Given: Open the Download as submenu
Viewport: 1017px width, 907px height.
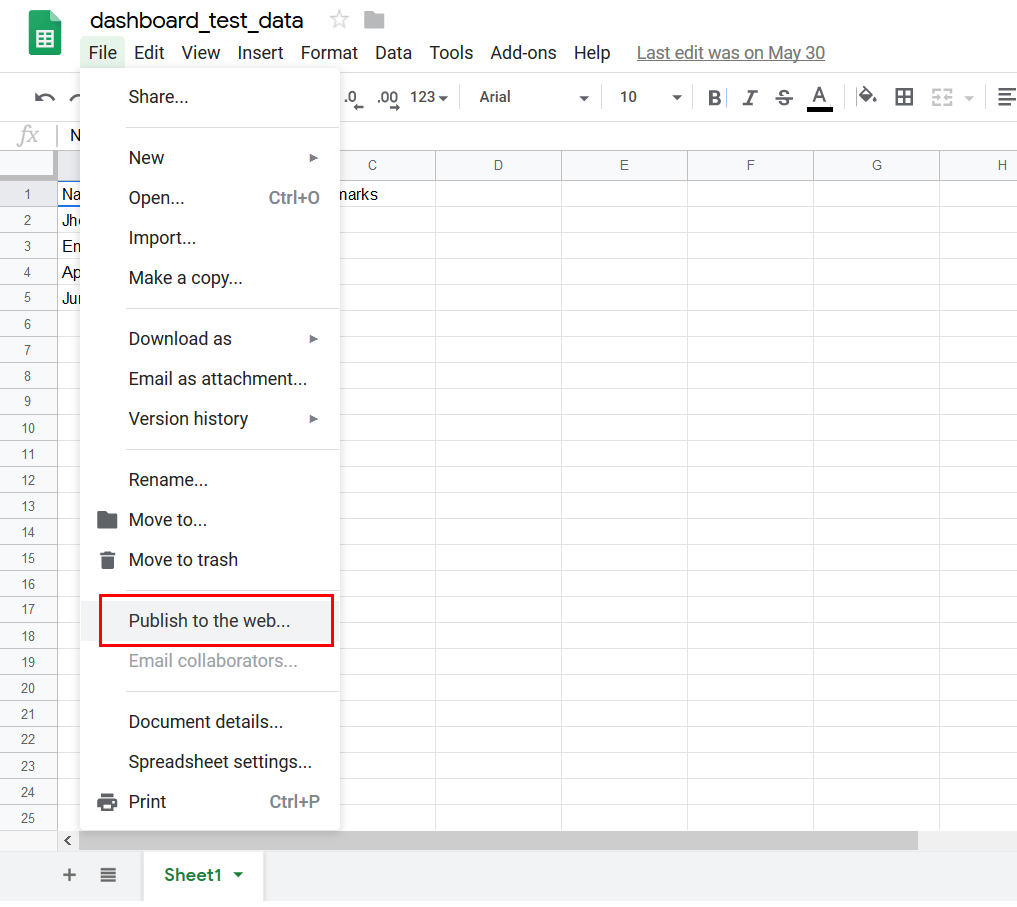Looking at the screenshot, I should 180,339.
